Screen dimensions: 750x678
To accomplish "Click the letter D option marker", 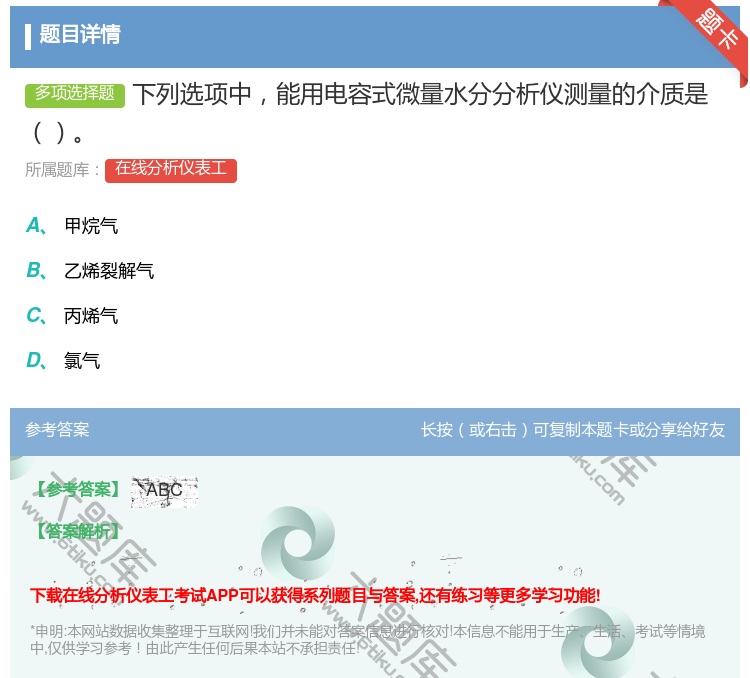I will tap(36, 360).
